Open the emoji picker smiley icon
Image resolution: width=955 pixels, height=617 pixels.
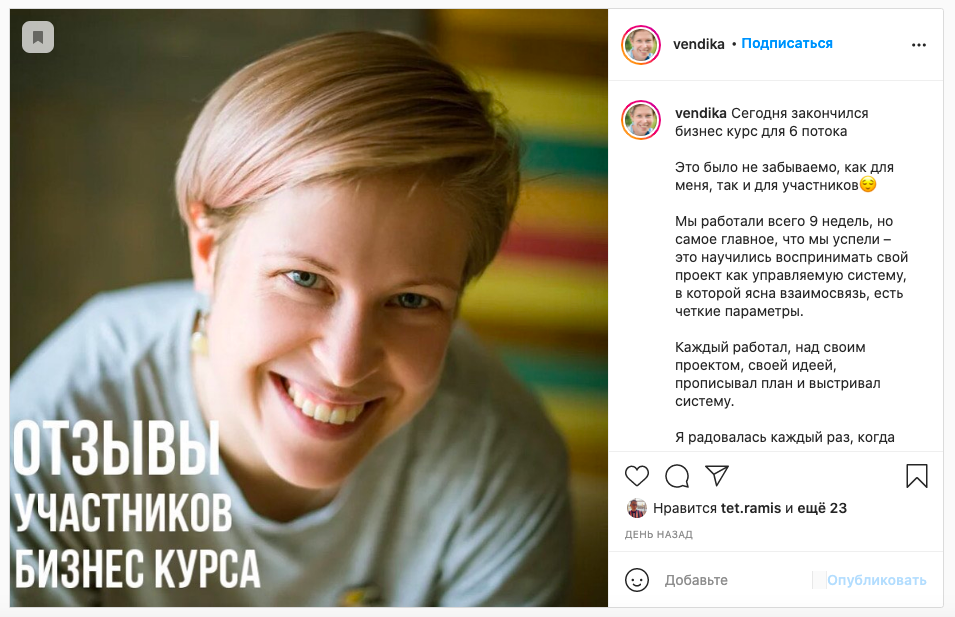click(x=637, y=580)
